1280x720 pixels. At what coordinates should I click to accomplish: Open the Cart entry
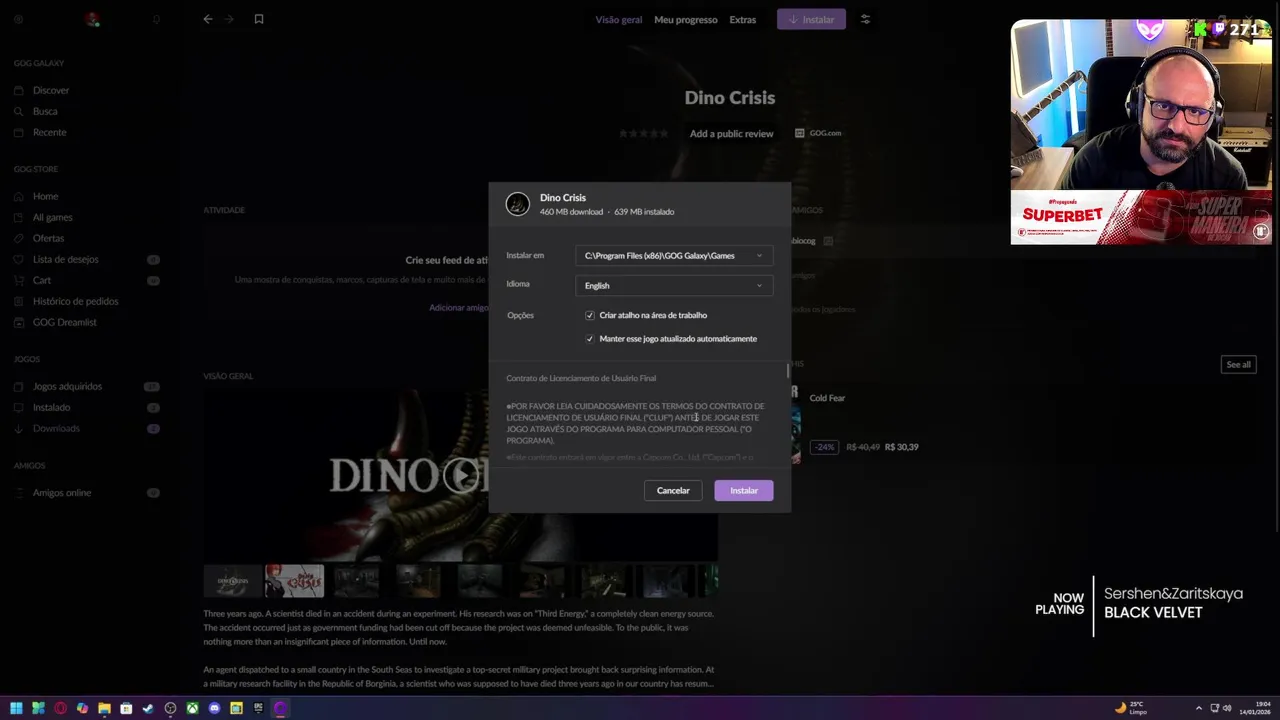[x=42, y=280]
